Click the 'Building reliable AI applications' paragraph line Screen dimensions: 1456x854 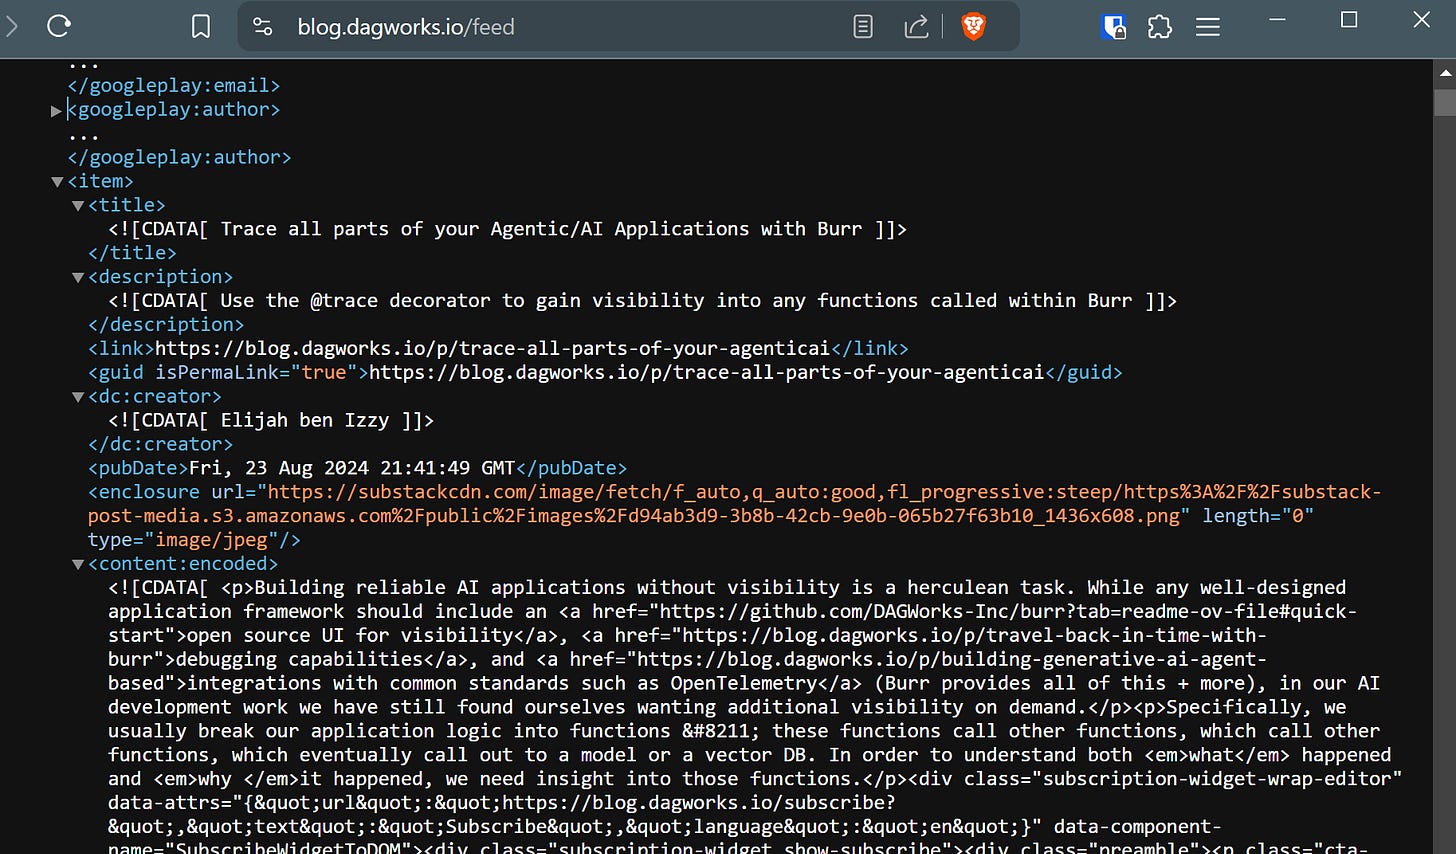pos(727,587)
